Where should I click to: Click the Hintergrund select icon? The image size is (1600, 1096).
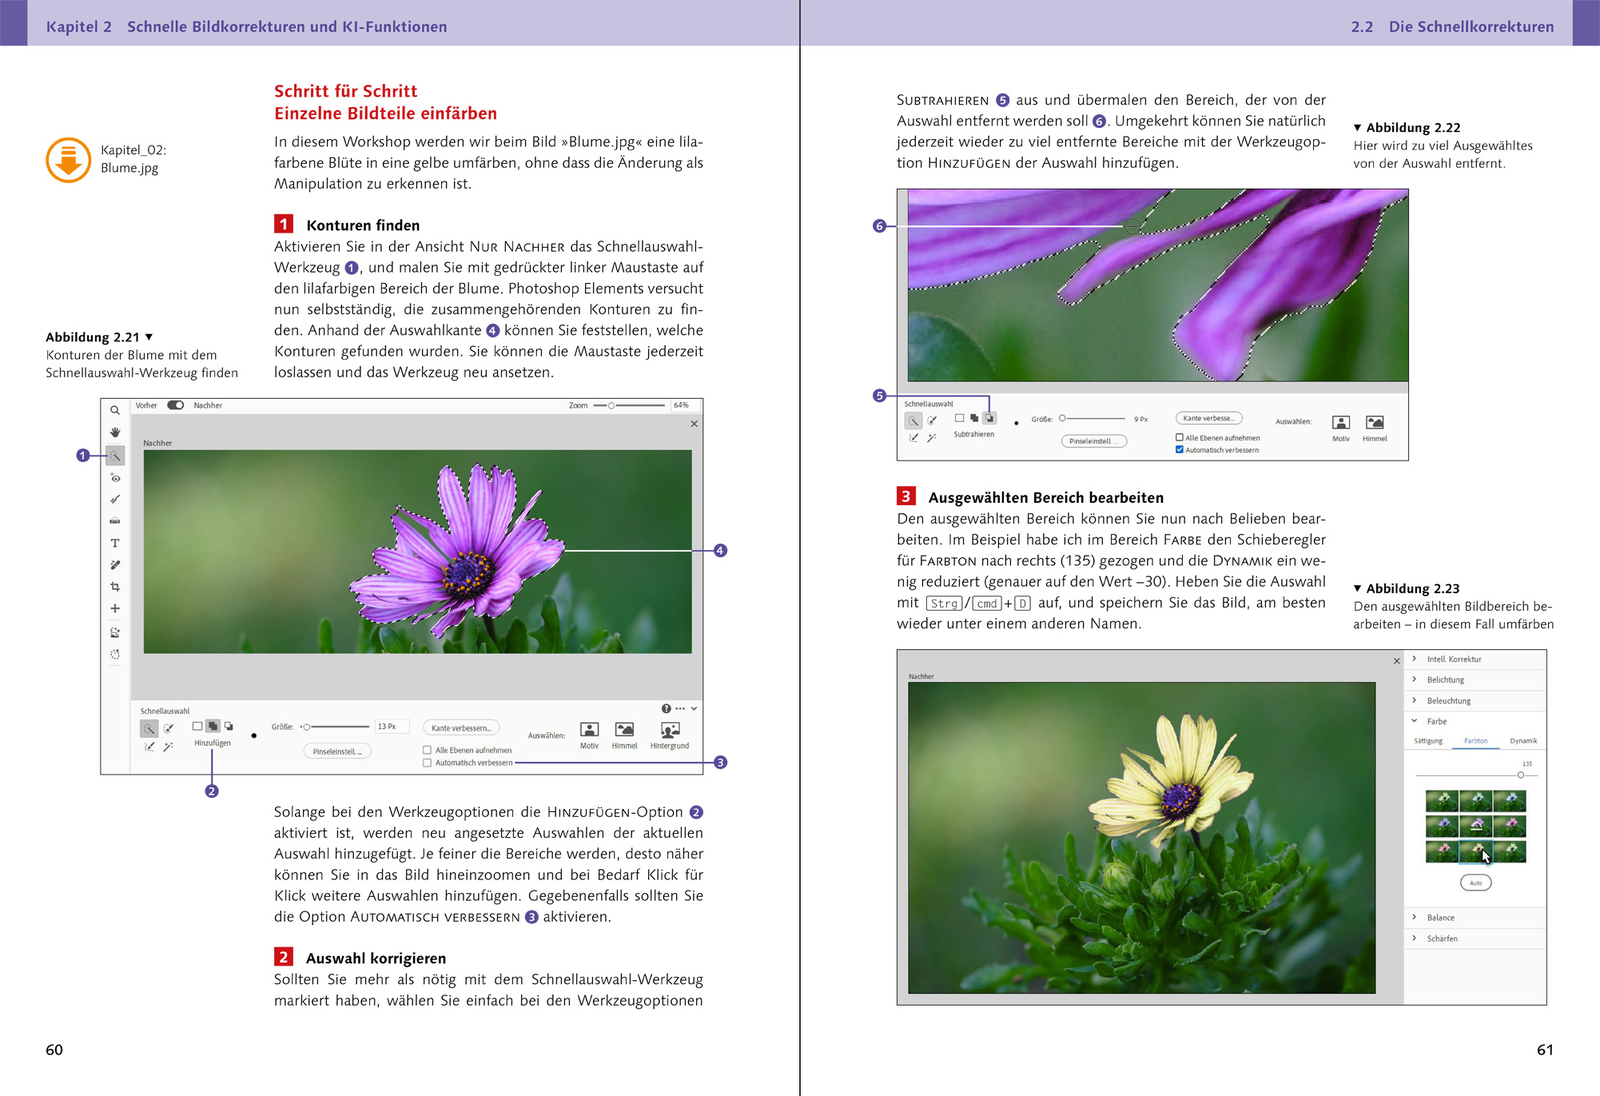[x=670, y=730]
